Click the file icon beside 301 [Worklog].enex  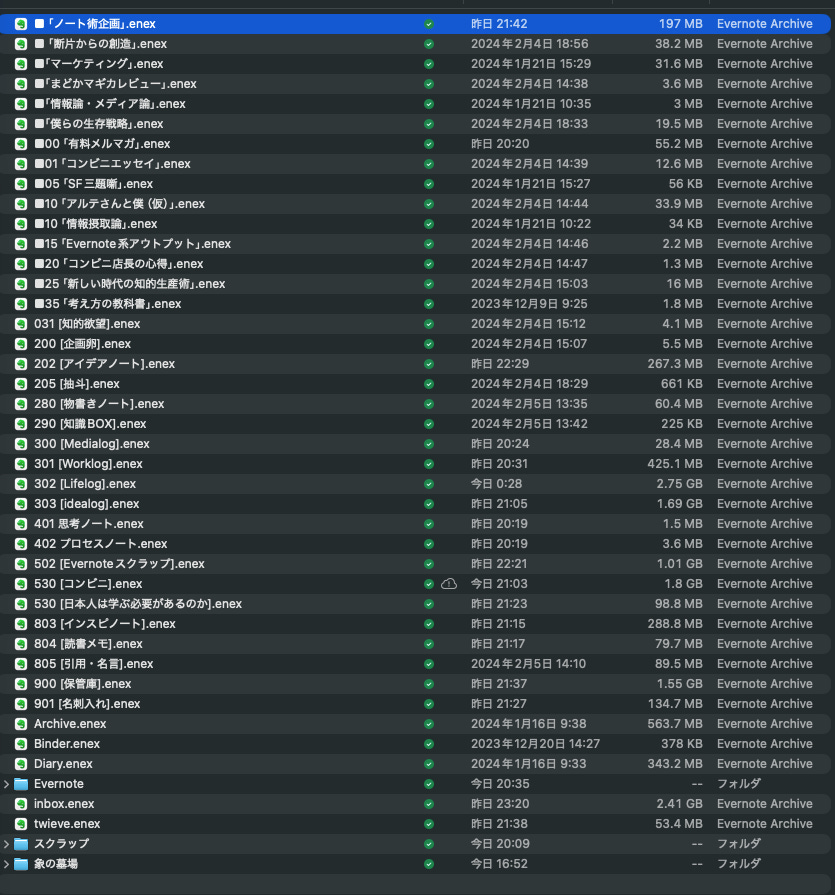(x=21, y=464)
